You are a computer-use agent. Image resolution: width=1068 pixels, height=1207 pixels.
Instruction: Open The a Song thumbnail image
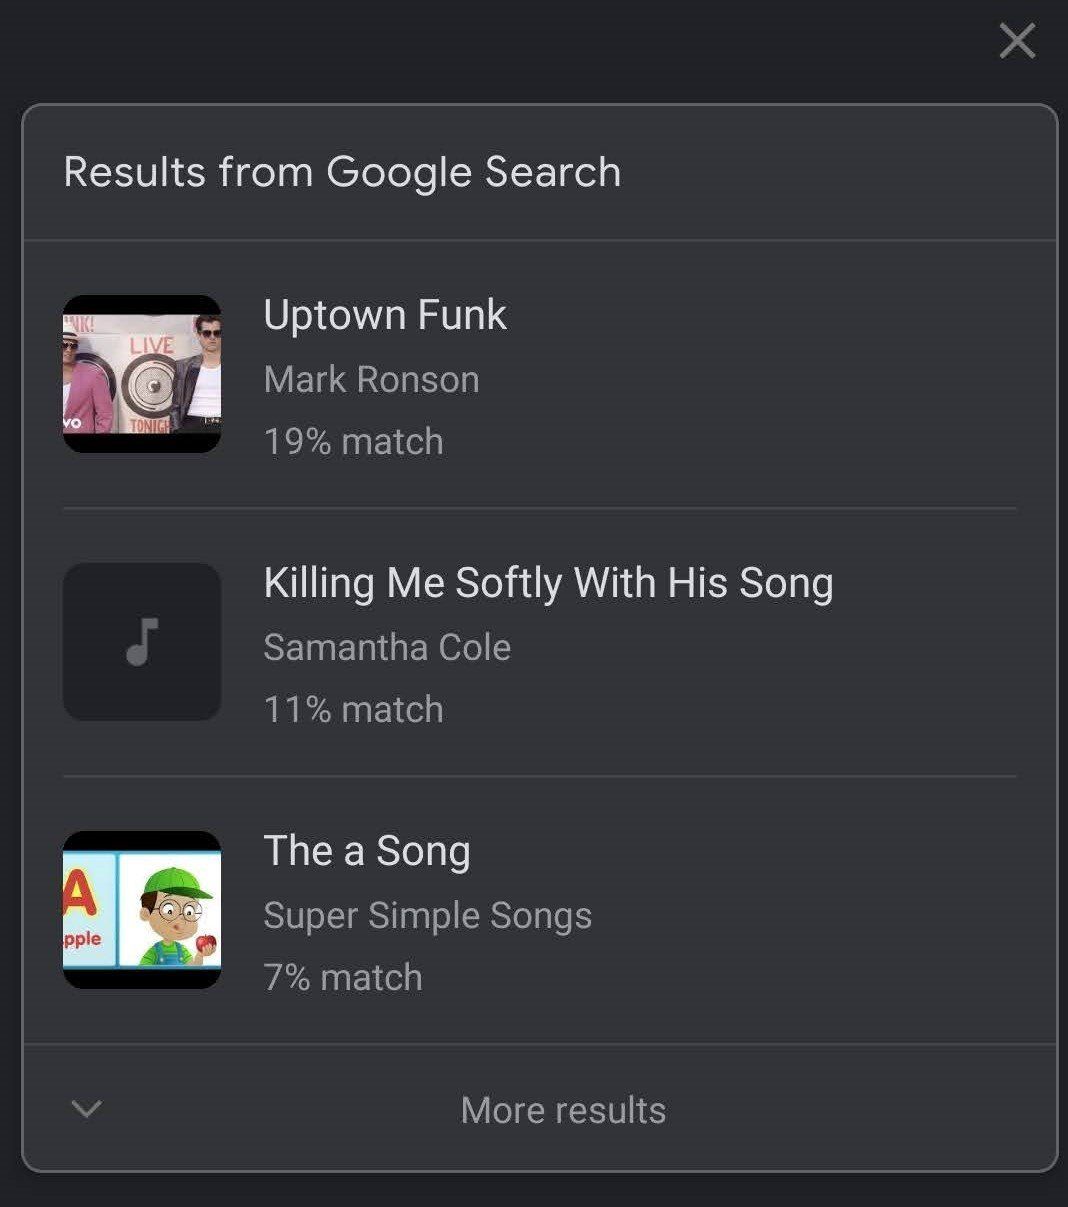142,910
